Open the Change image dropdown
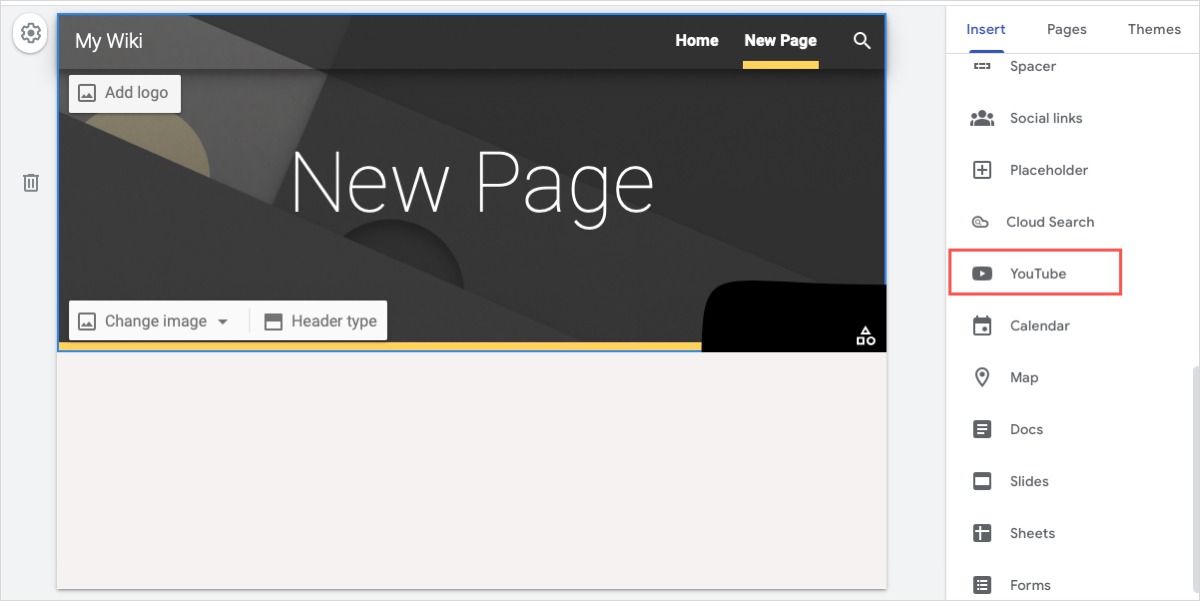 pyautogui.click(x=156, y=320)
